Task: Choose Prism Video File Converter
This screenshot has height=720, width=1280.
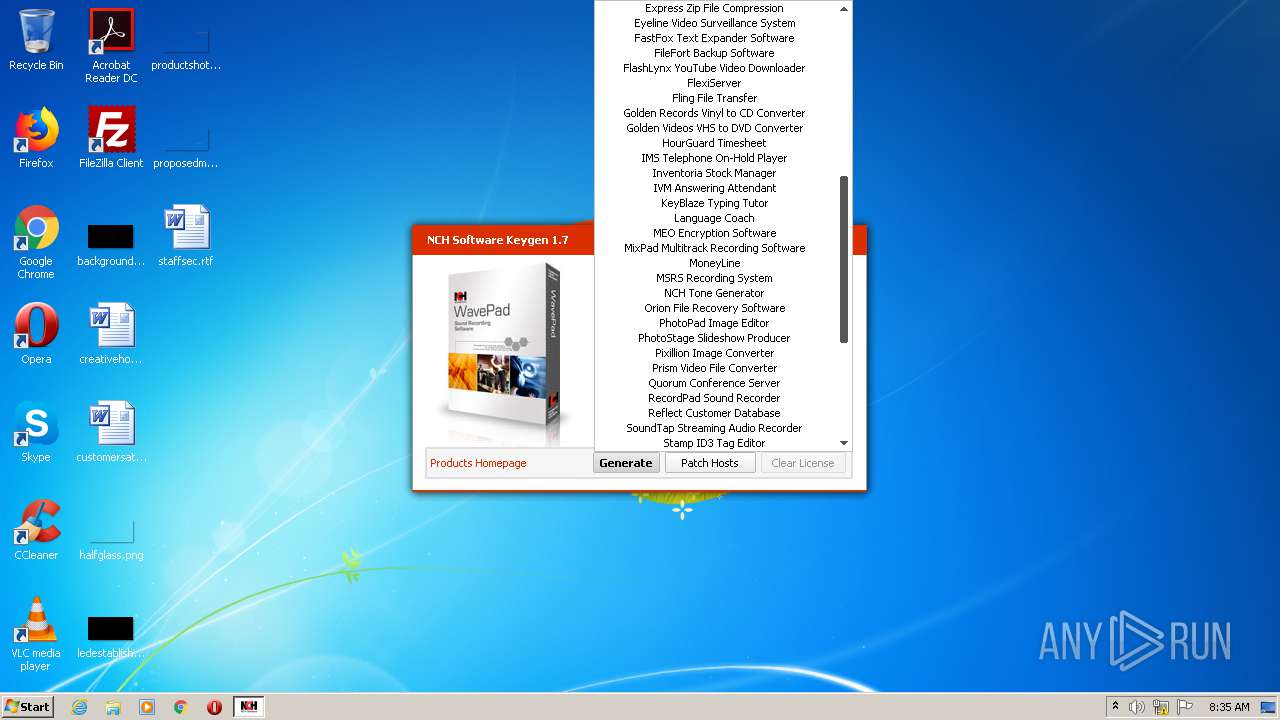Action: 714,368
